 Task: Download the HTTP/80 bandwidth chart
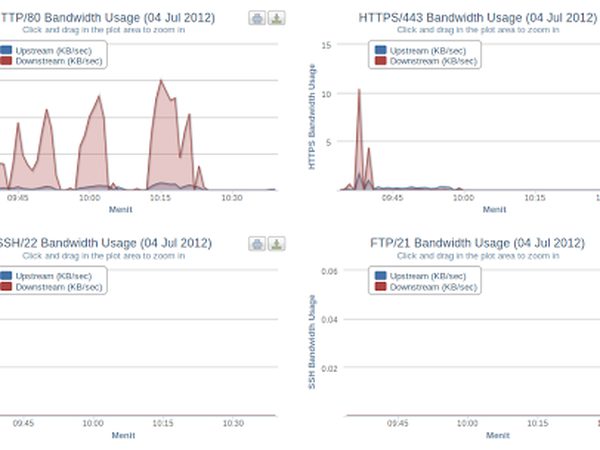point(277,18)
